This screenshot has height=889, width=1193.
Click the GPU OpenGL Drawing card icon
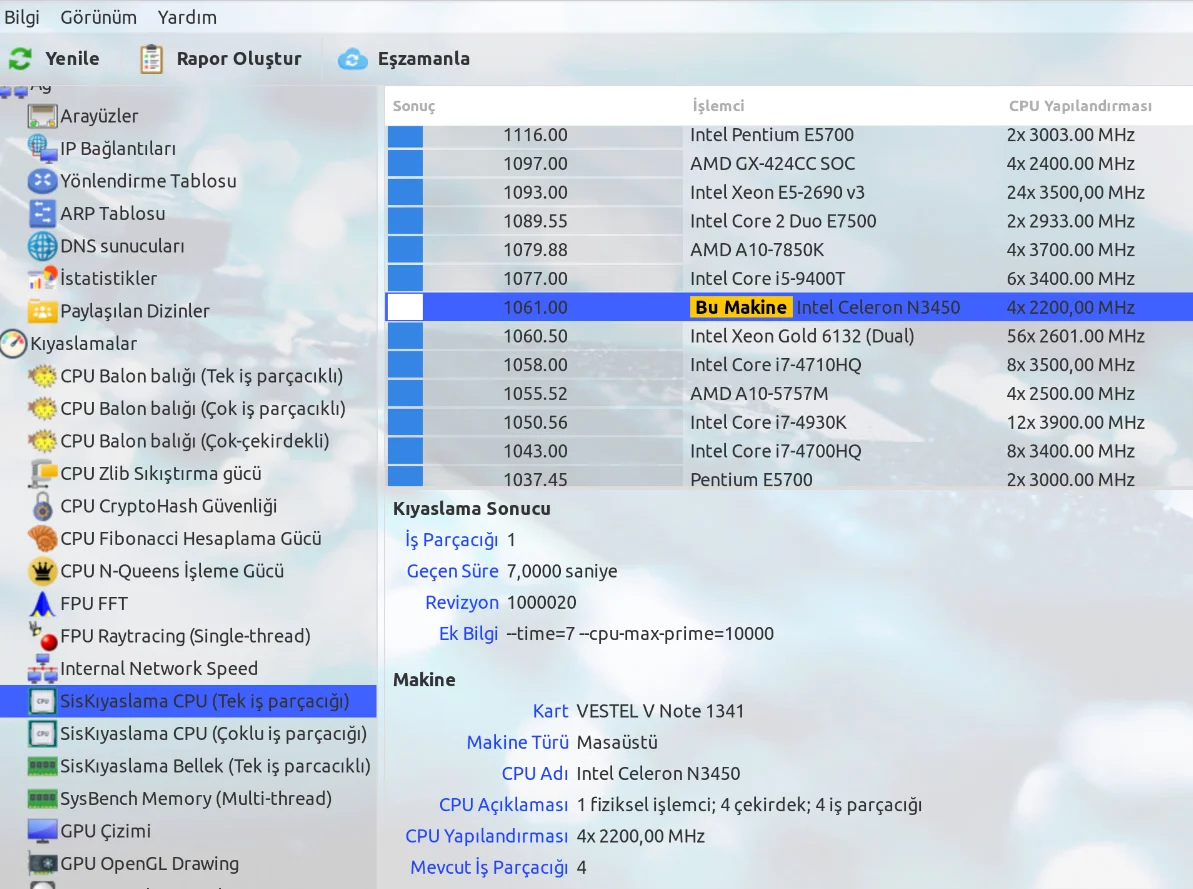point(43,864)
